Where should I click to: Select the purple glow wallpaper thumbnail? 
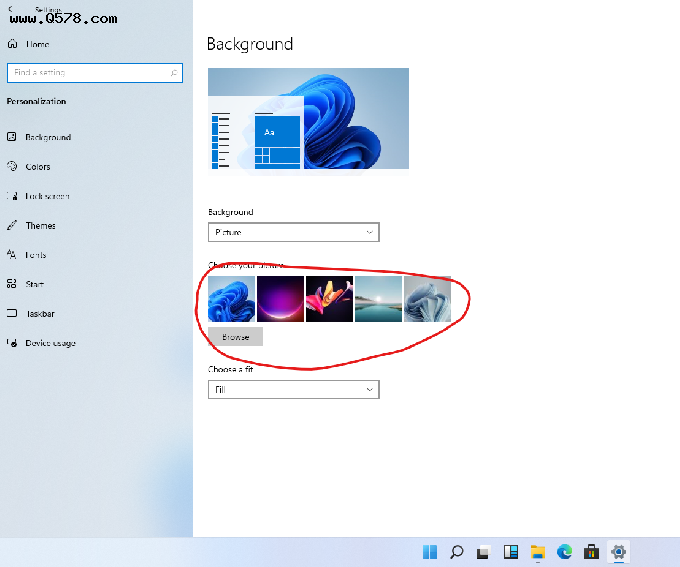[x=281, y=299]
